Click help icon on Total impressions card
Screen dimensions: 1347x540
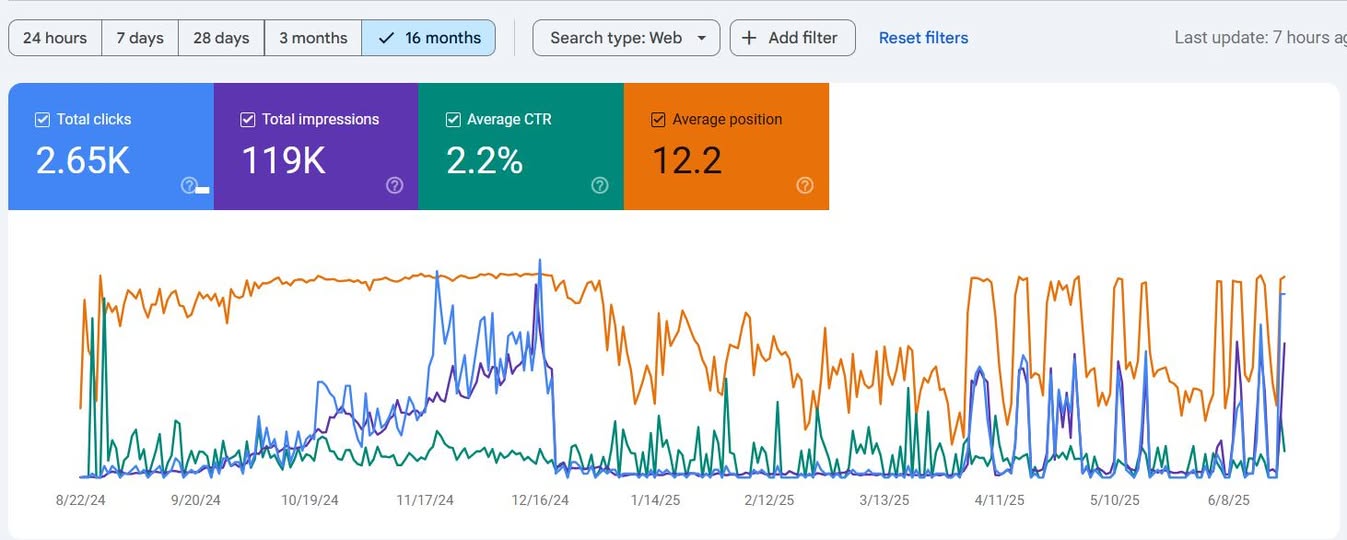394,185
